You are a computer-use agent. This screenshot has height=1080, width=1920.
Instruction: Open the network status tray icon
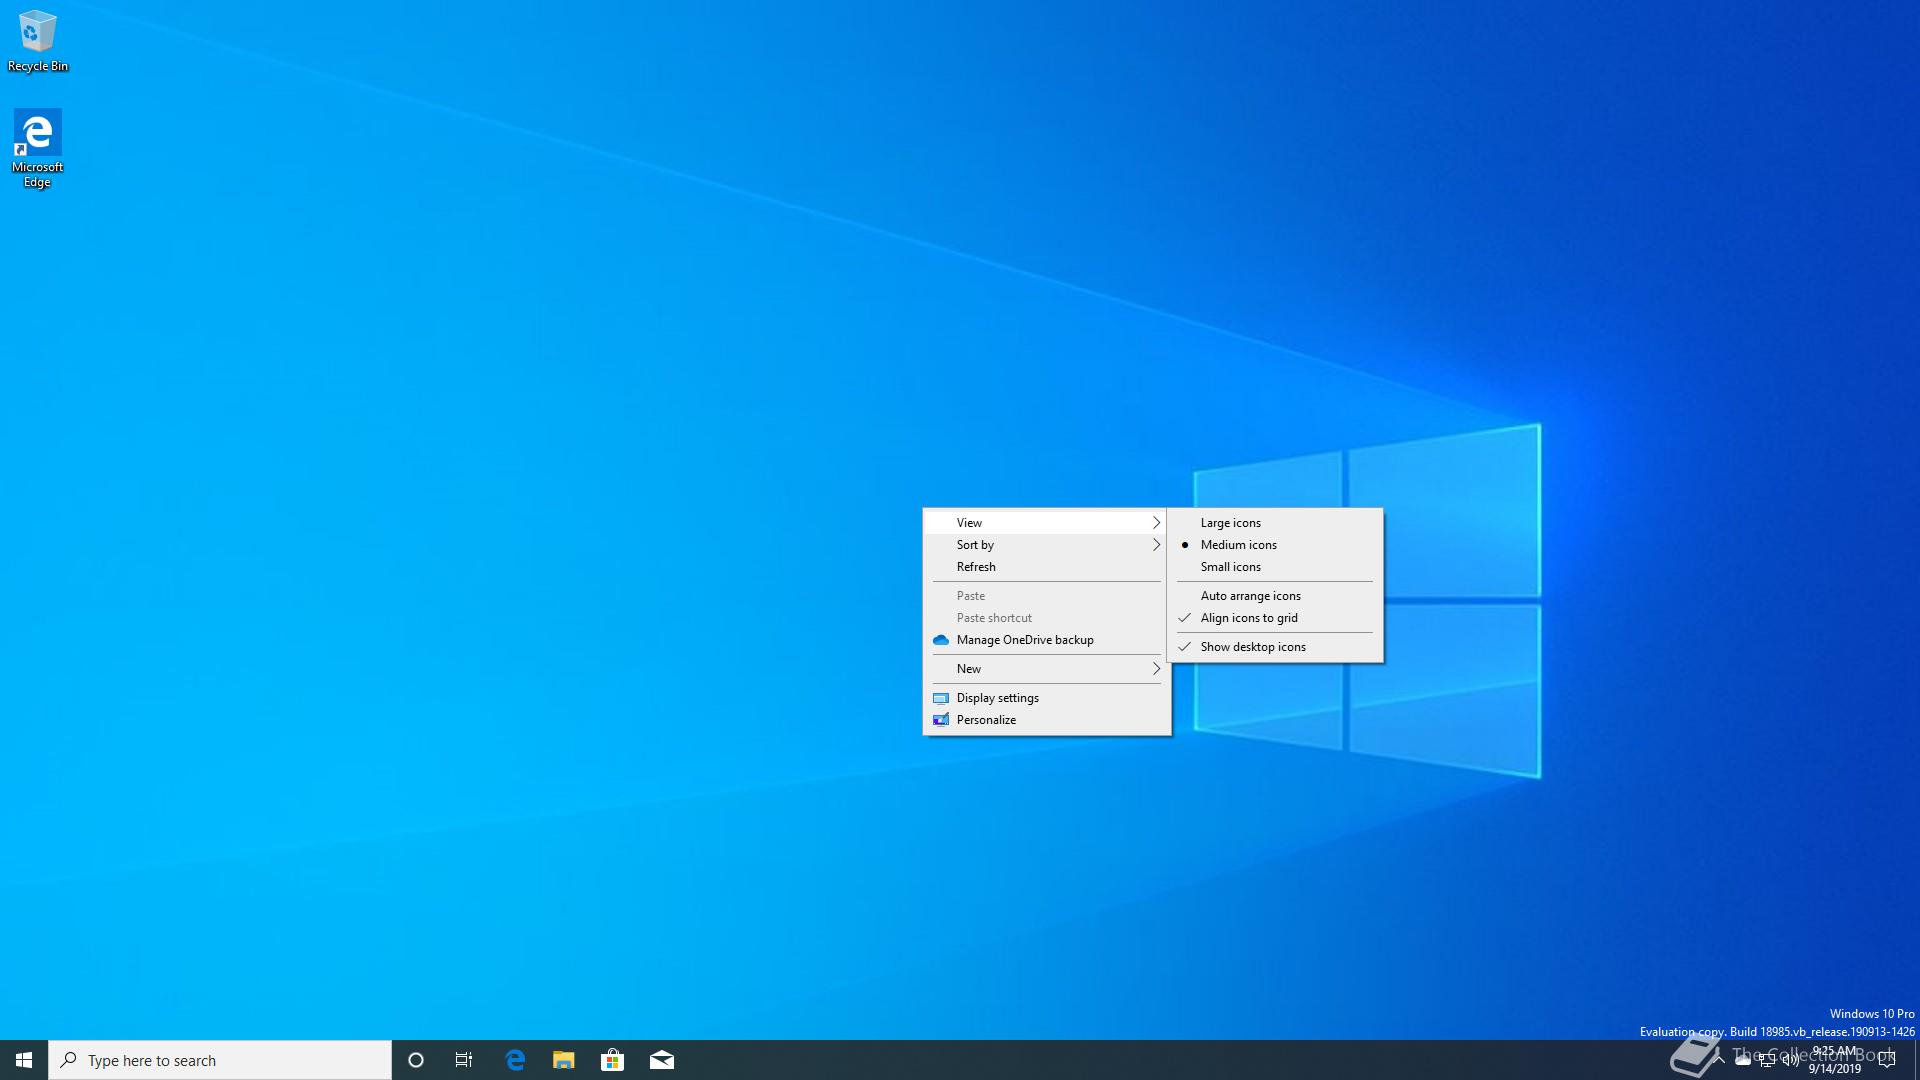(x=1767, y=1061)
